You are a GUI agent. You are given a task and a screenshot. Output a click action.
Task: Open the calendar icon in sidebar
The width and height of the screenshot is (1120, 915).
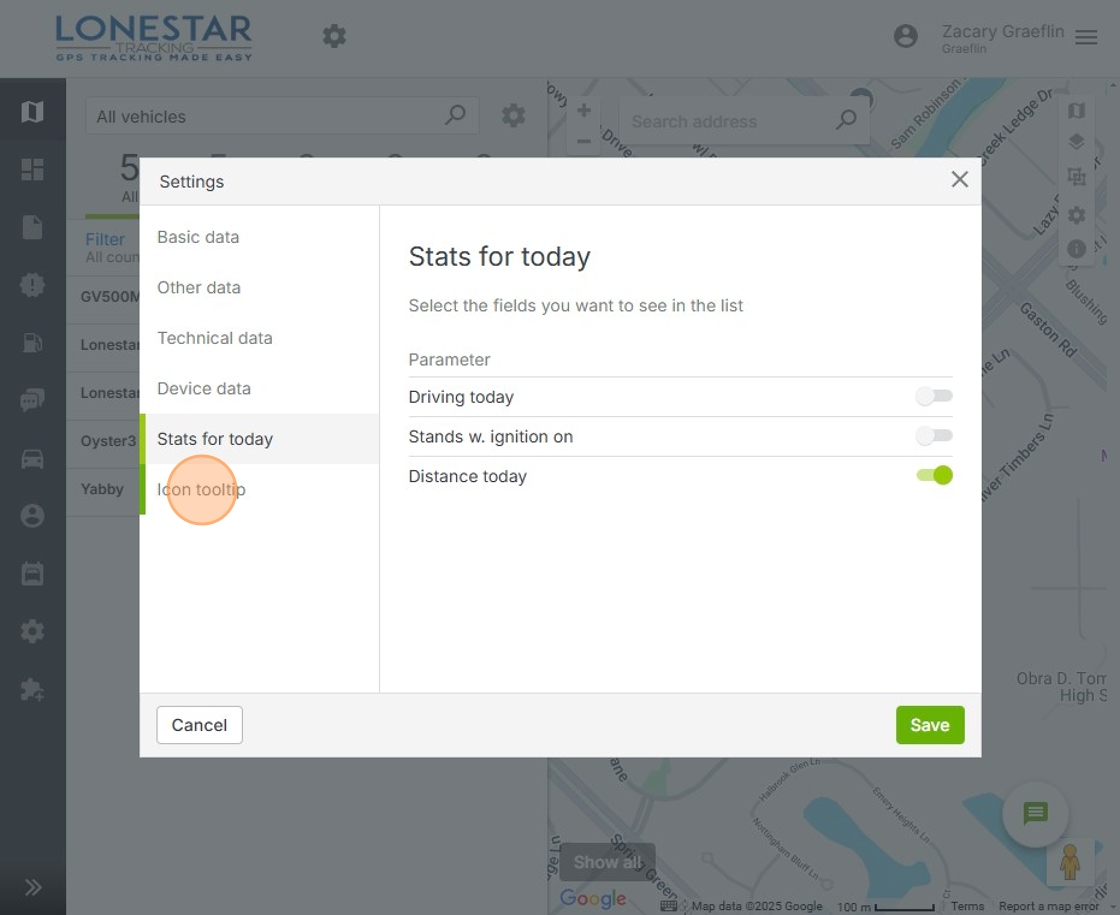point(32,574)
